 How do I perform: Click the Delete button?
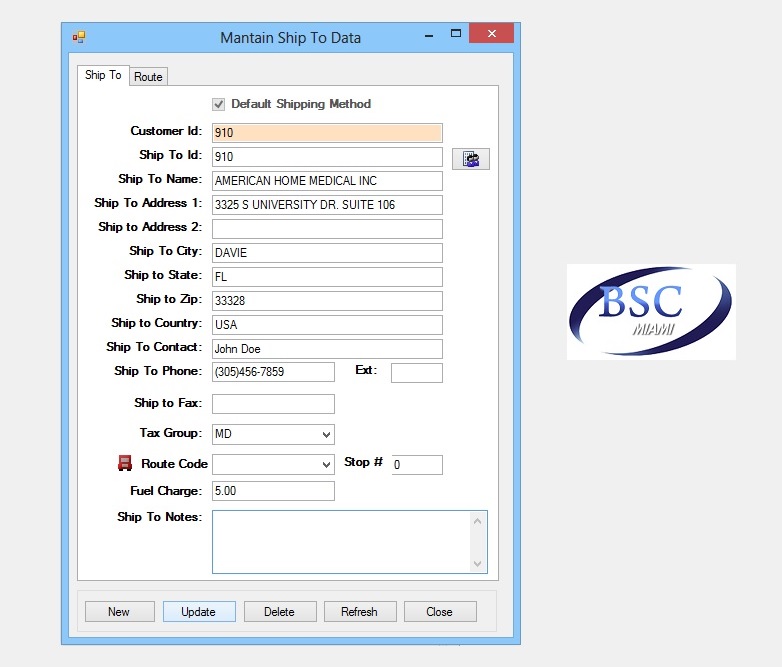280,612
